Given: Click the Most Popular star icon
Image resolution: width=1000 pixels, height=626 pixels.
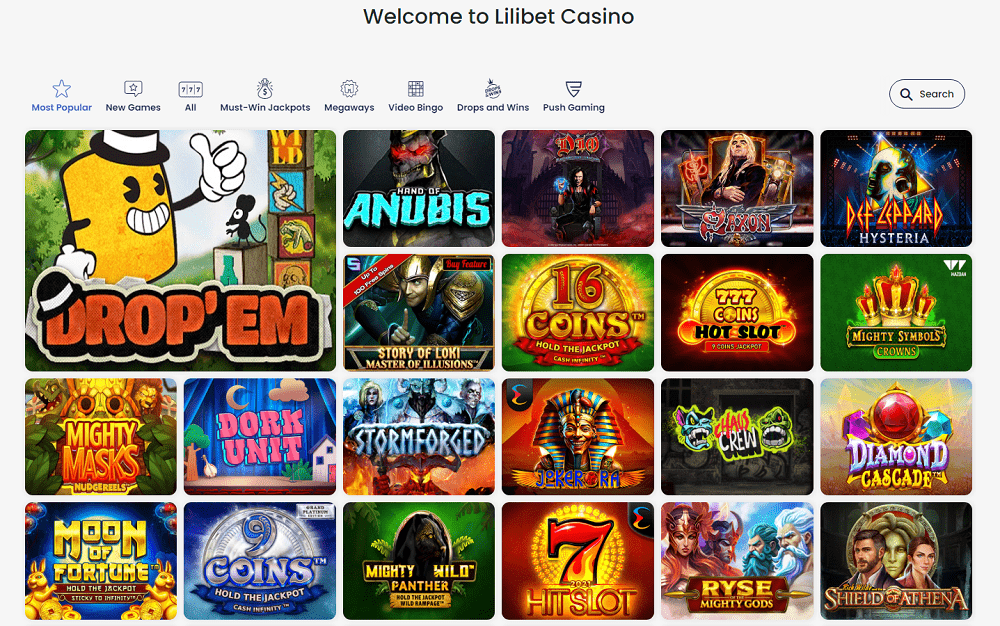Looking at the screenshot, I should (x=61, y=89).
